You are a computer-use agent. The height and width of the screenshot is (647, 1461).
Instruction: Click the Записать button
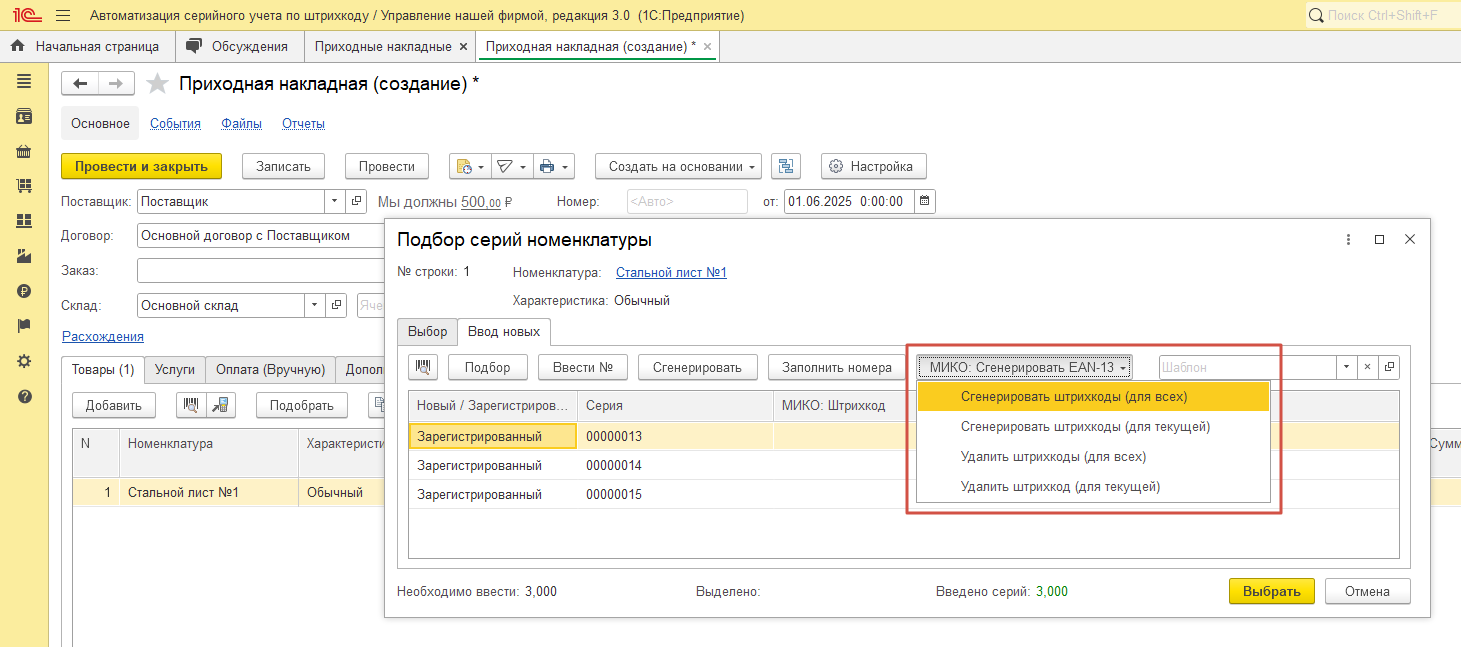283,167
